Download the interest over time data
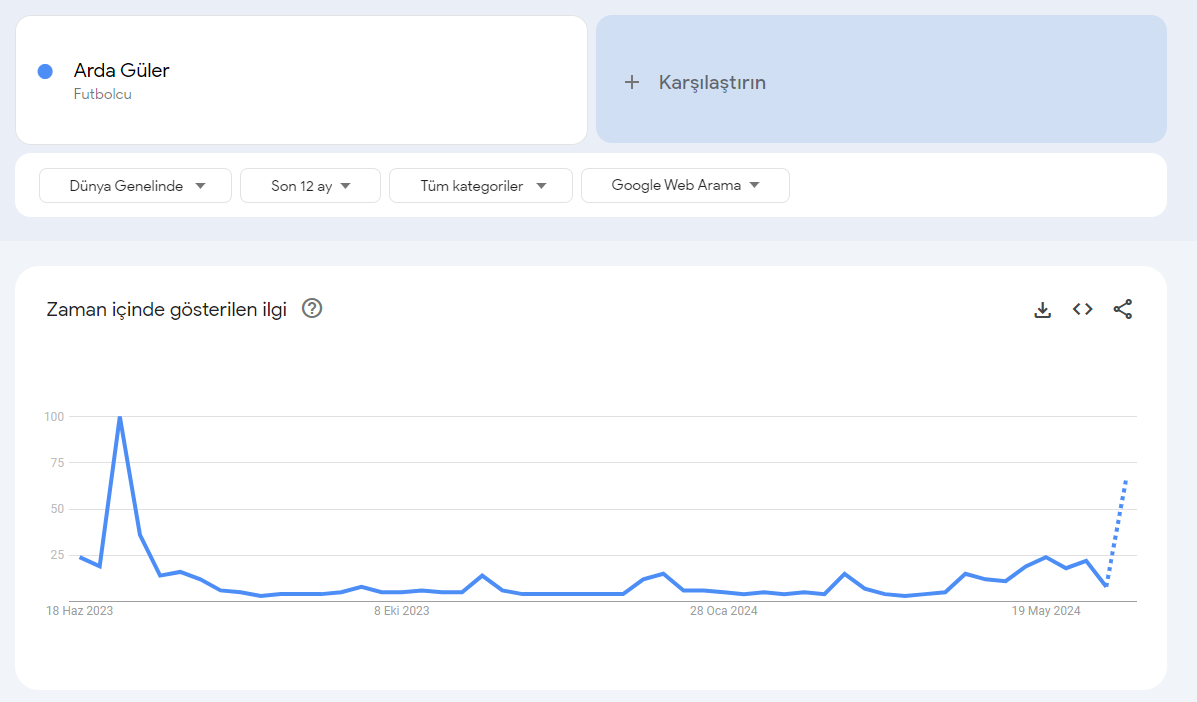The height and width of the screenshot is (702, 1197). click(1042, 309)
